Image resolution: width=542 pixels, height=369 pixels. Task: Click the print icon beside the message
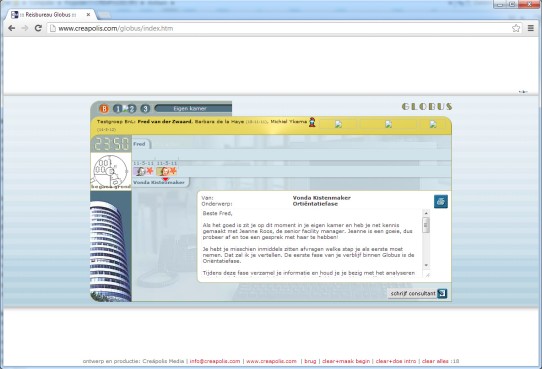[x=441, y=201]
